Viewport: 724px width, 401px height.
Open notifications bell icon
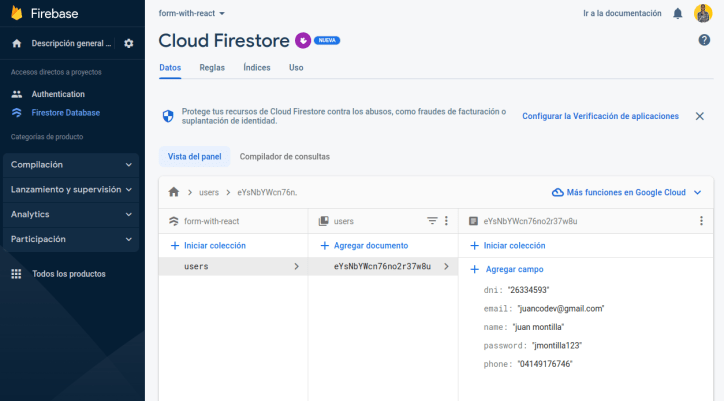tap(677, 13)
